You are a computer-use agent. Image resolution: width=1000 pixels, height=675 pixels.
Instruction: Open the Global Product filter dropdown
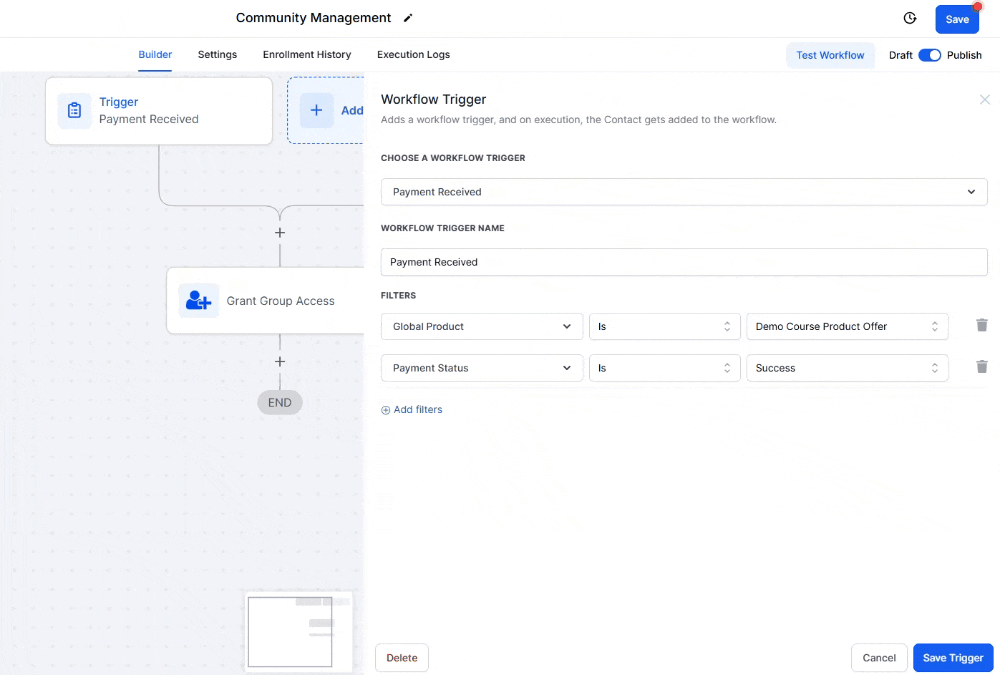pyautogui.click(x=482, y=327)
